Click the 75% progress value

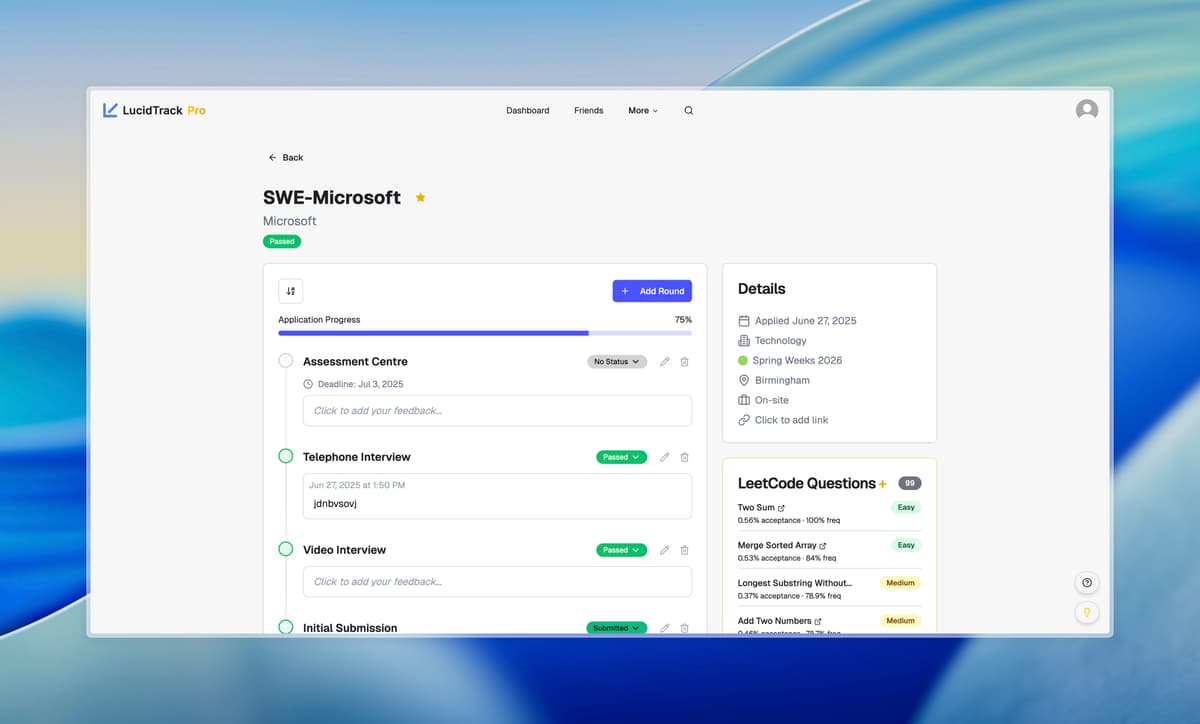click(x=683, y=320)
